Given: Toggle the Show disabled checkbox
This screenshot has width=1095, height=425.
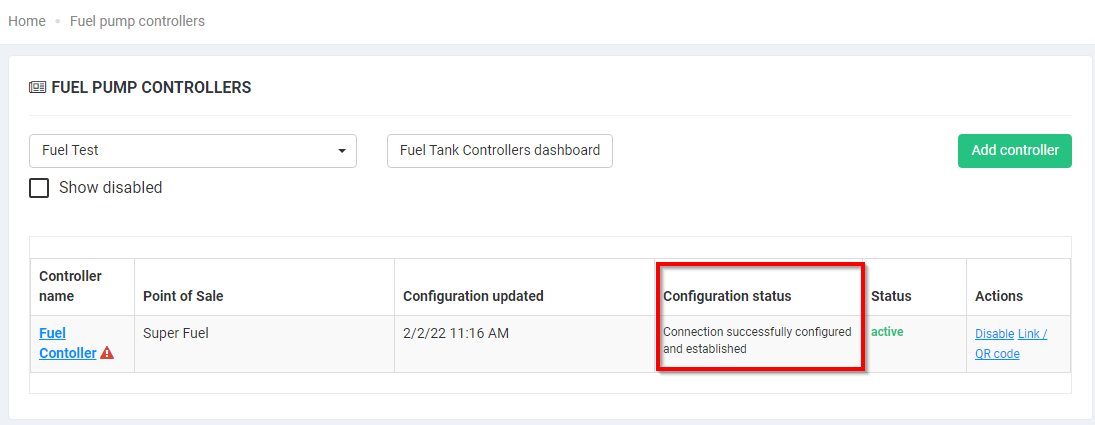Looking at the screenshot, I should tap(39, 188).
